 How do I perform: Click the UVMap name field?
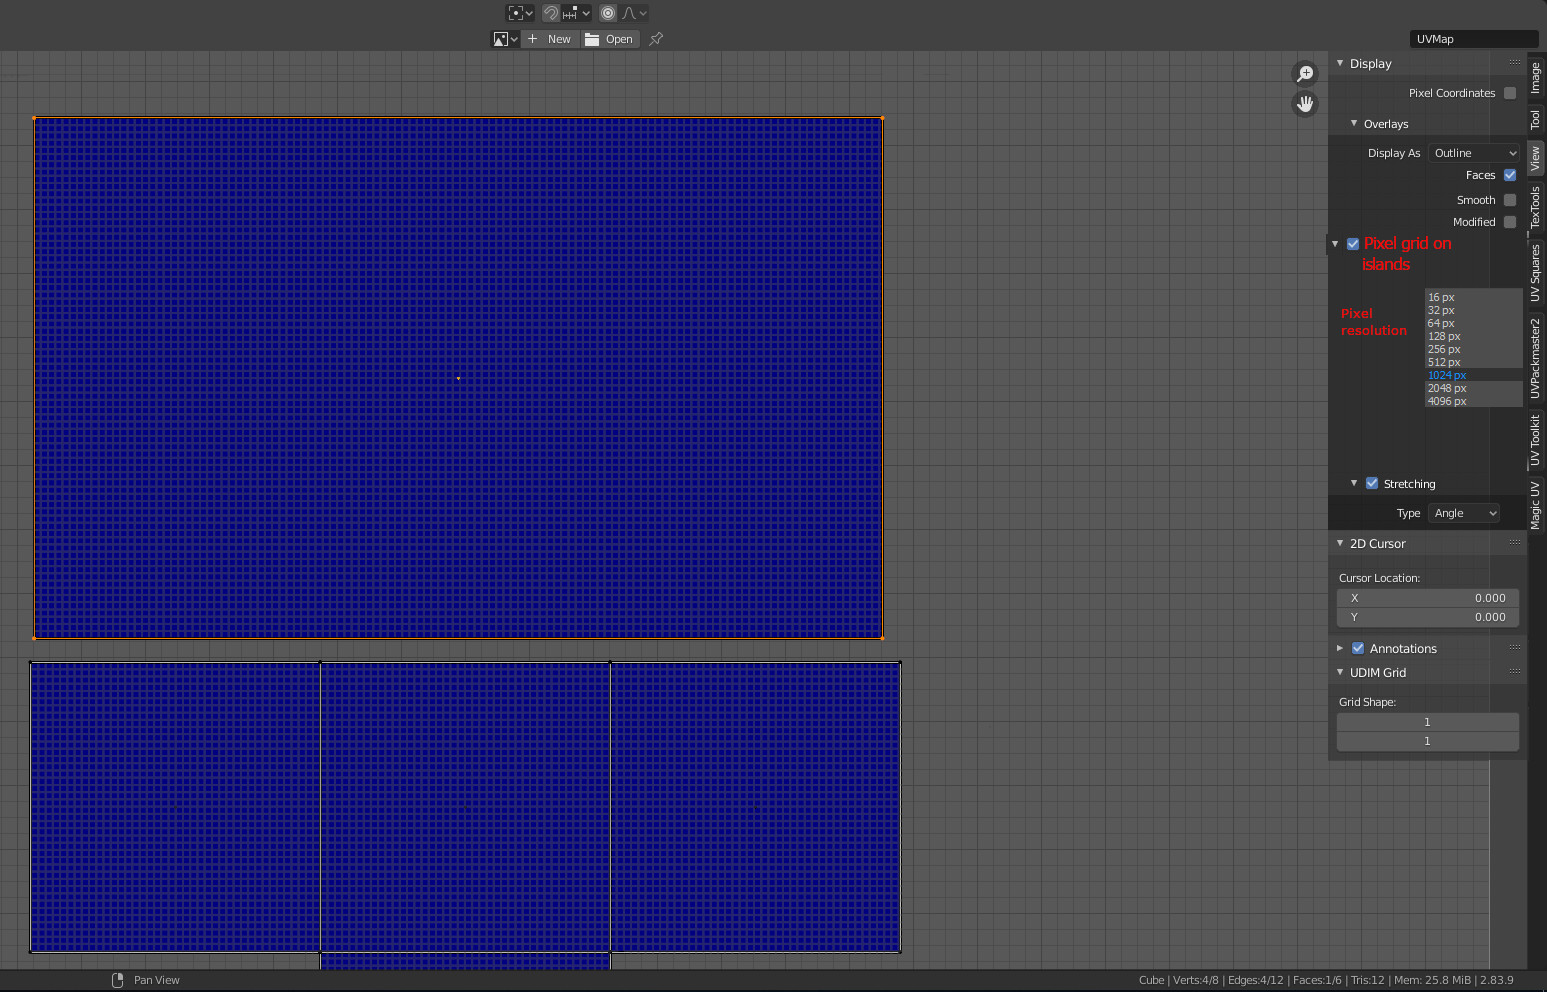(1473, 39)
